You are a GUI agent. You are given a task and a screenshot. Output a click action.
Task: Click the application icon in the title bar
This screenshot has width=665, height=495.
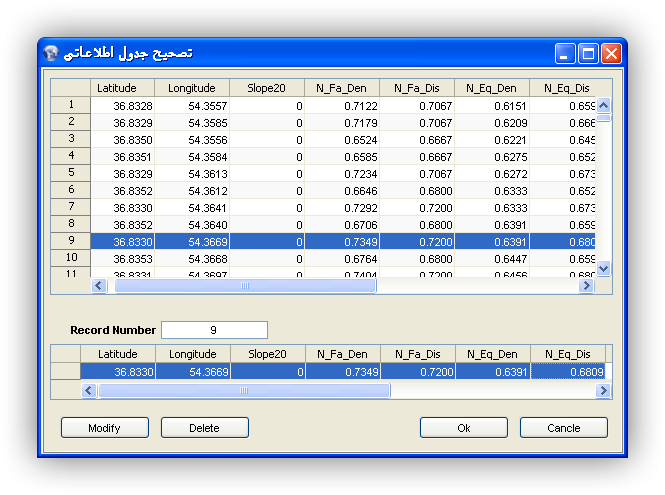tap(51, 53)
